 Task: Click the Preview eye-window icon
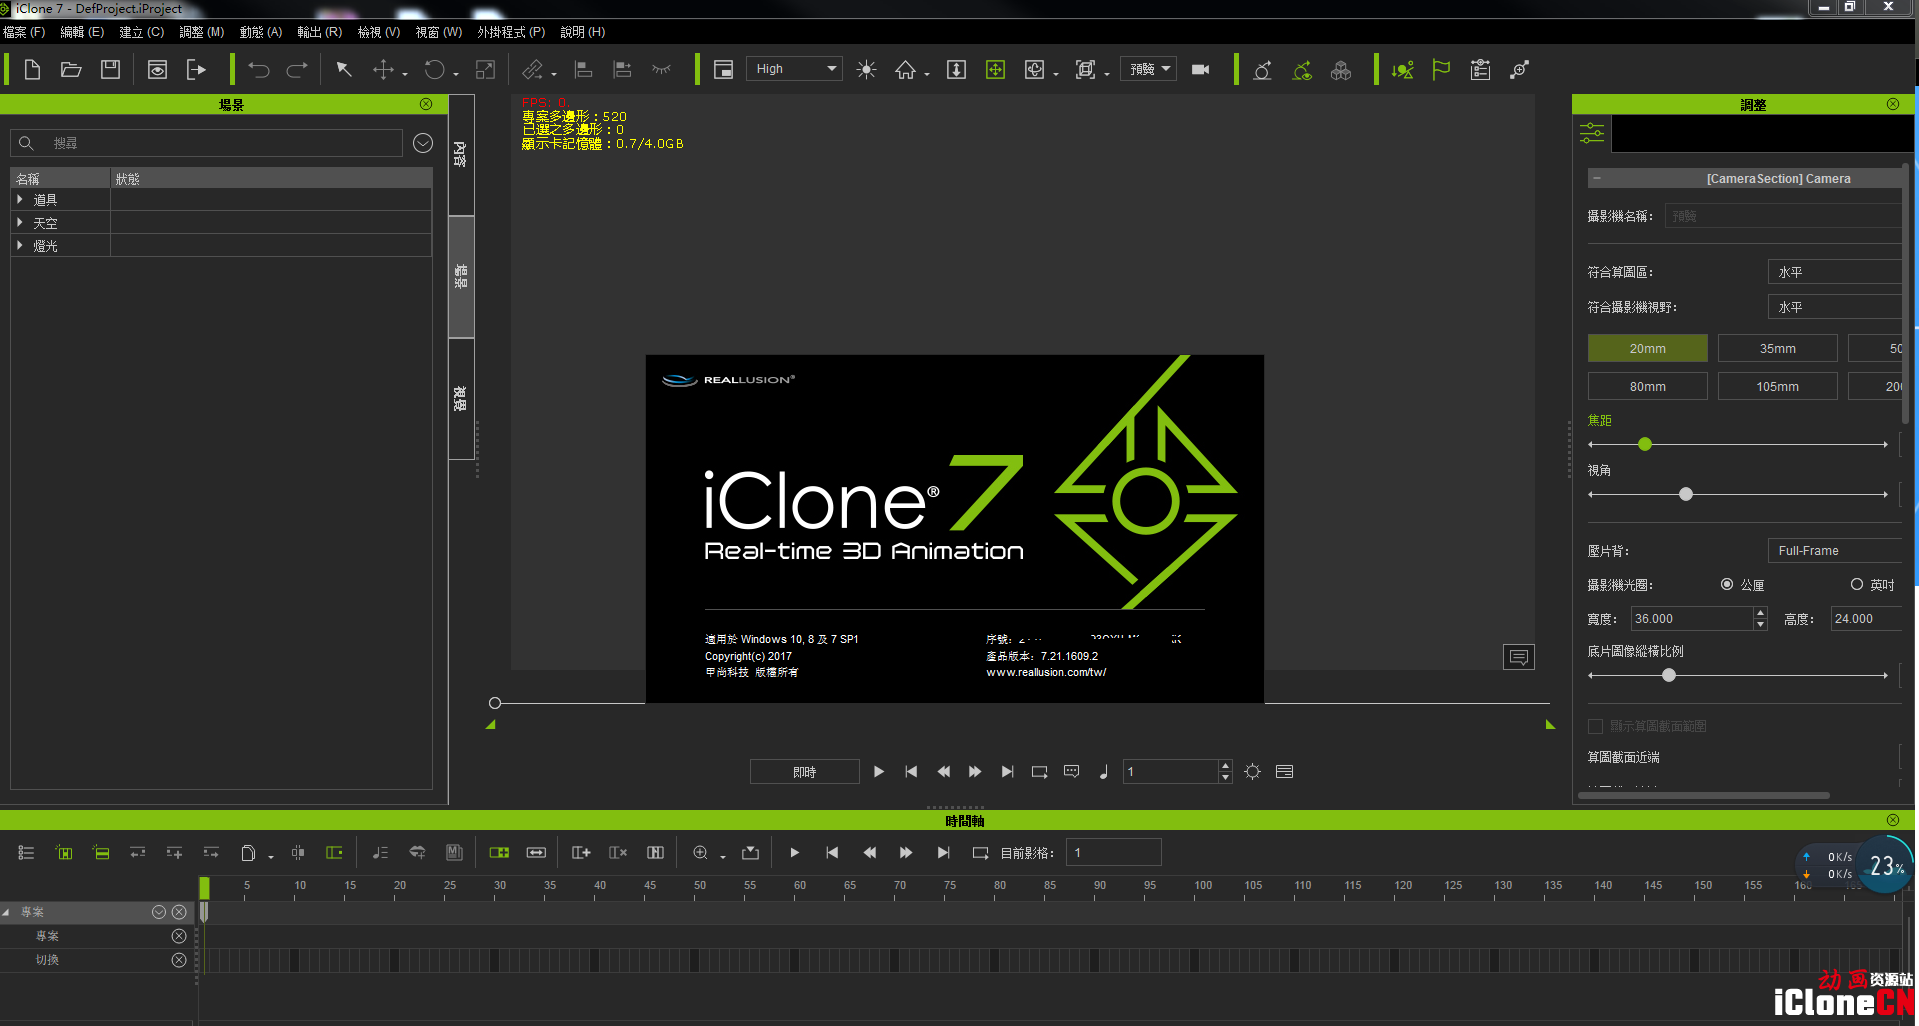click(157, 70)
